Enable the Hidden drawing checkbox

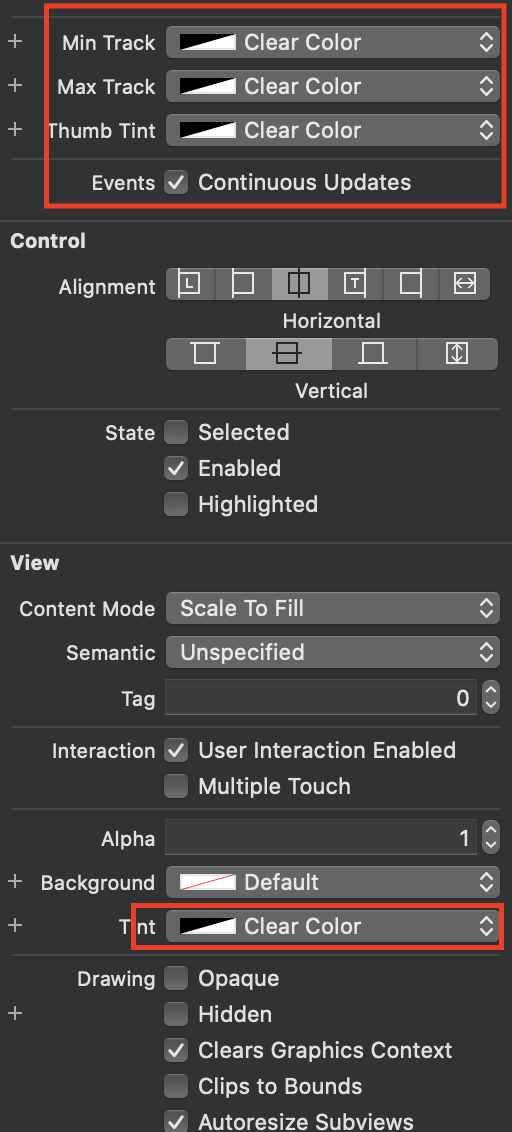coord(176,1014)
